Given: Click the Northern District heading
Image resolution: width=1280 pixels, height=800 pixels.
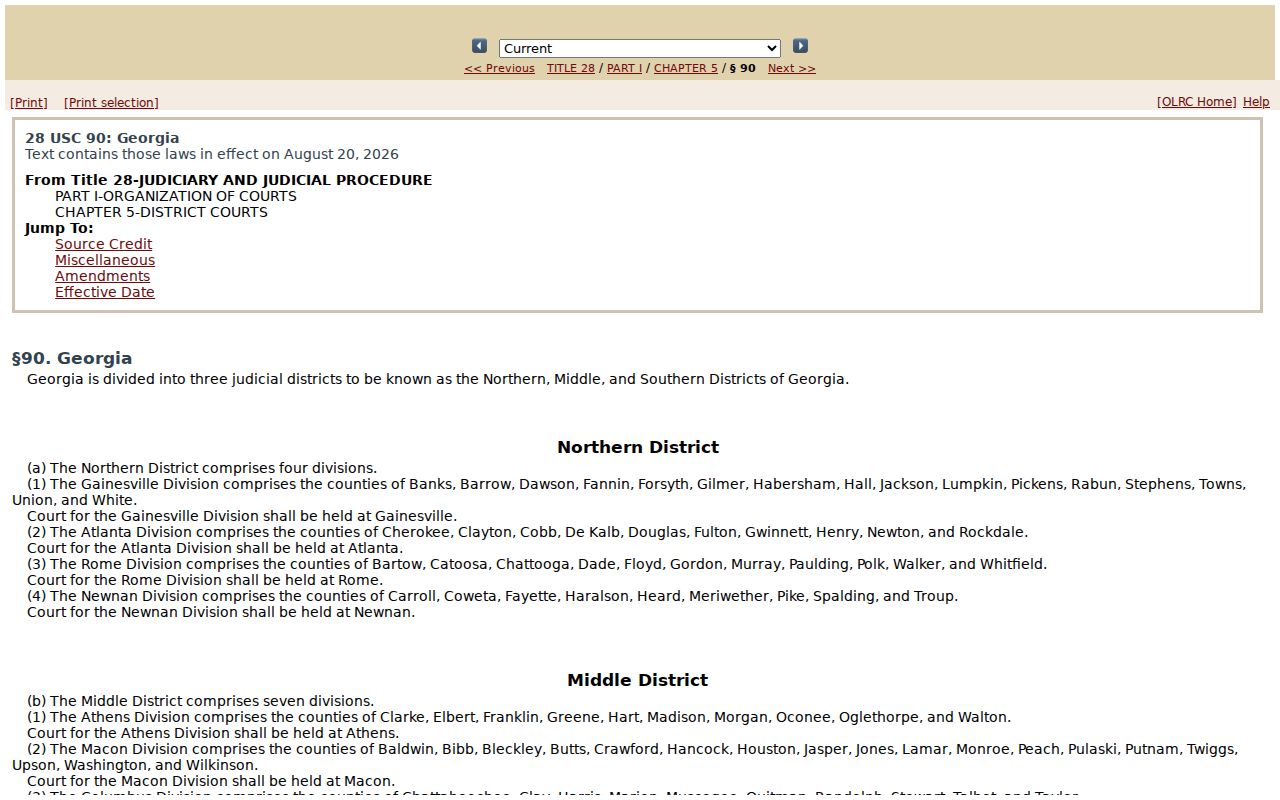Looking at the screenshot, I should [638, 447].
